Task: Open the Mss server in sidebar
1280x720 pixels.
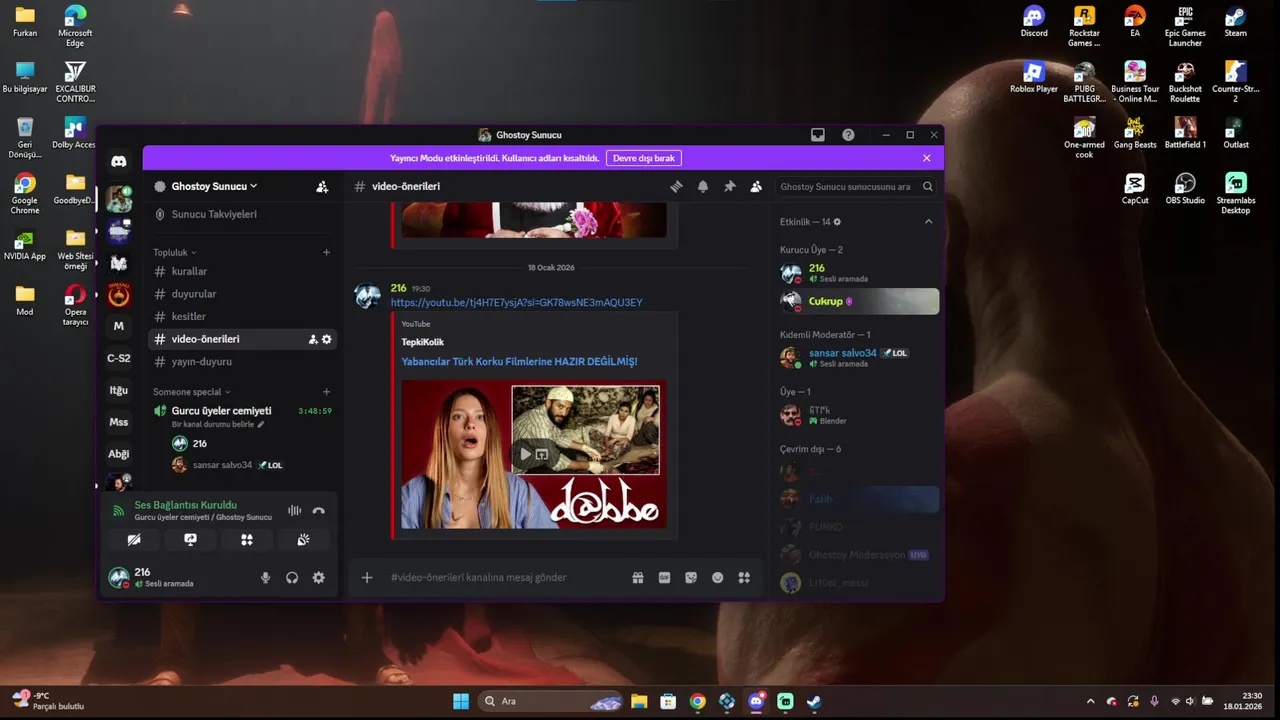Action: pos(119,422)
